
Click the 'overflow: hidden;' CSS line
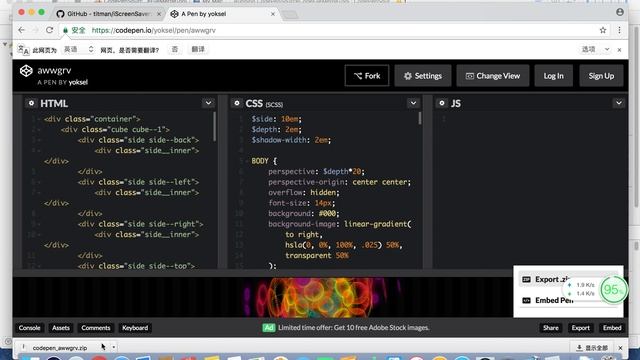(x=304, y=193)
